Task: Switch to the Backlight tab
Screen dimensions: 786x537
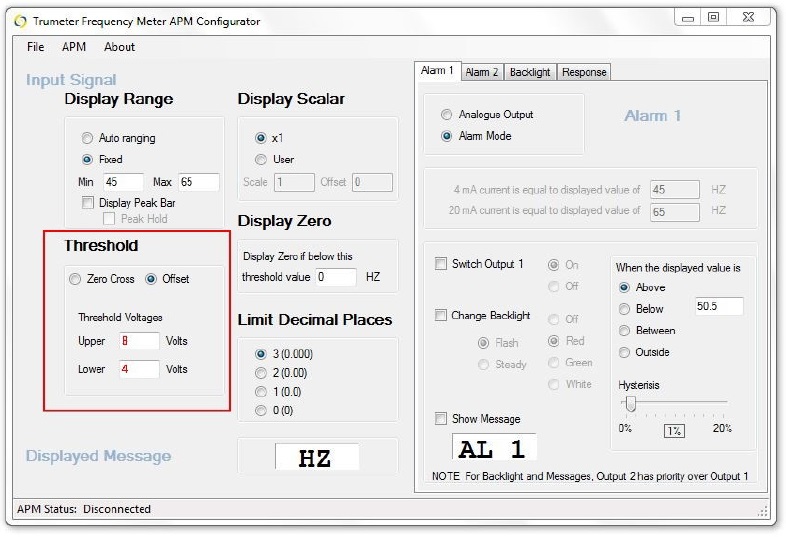Action: (x=530, y=72)
